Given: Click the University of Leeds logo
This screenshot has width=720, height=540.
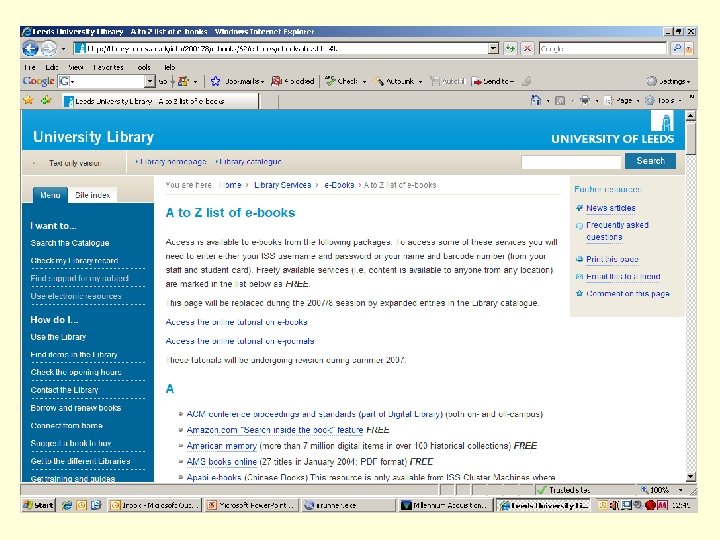Looking at the screenshot, I should point(613,128).
